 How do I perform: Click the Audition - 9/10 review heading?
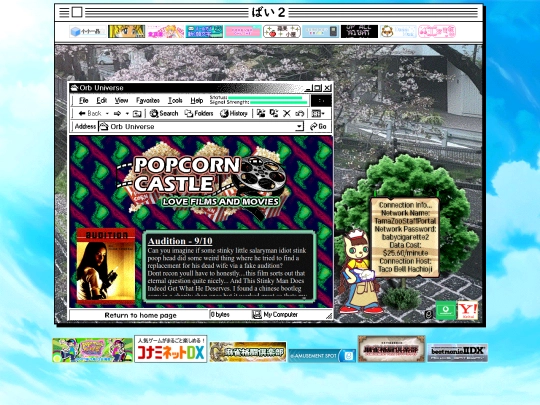(180, 241)
